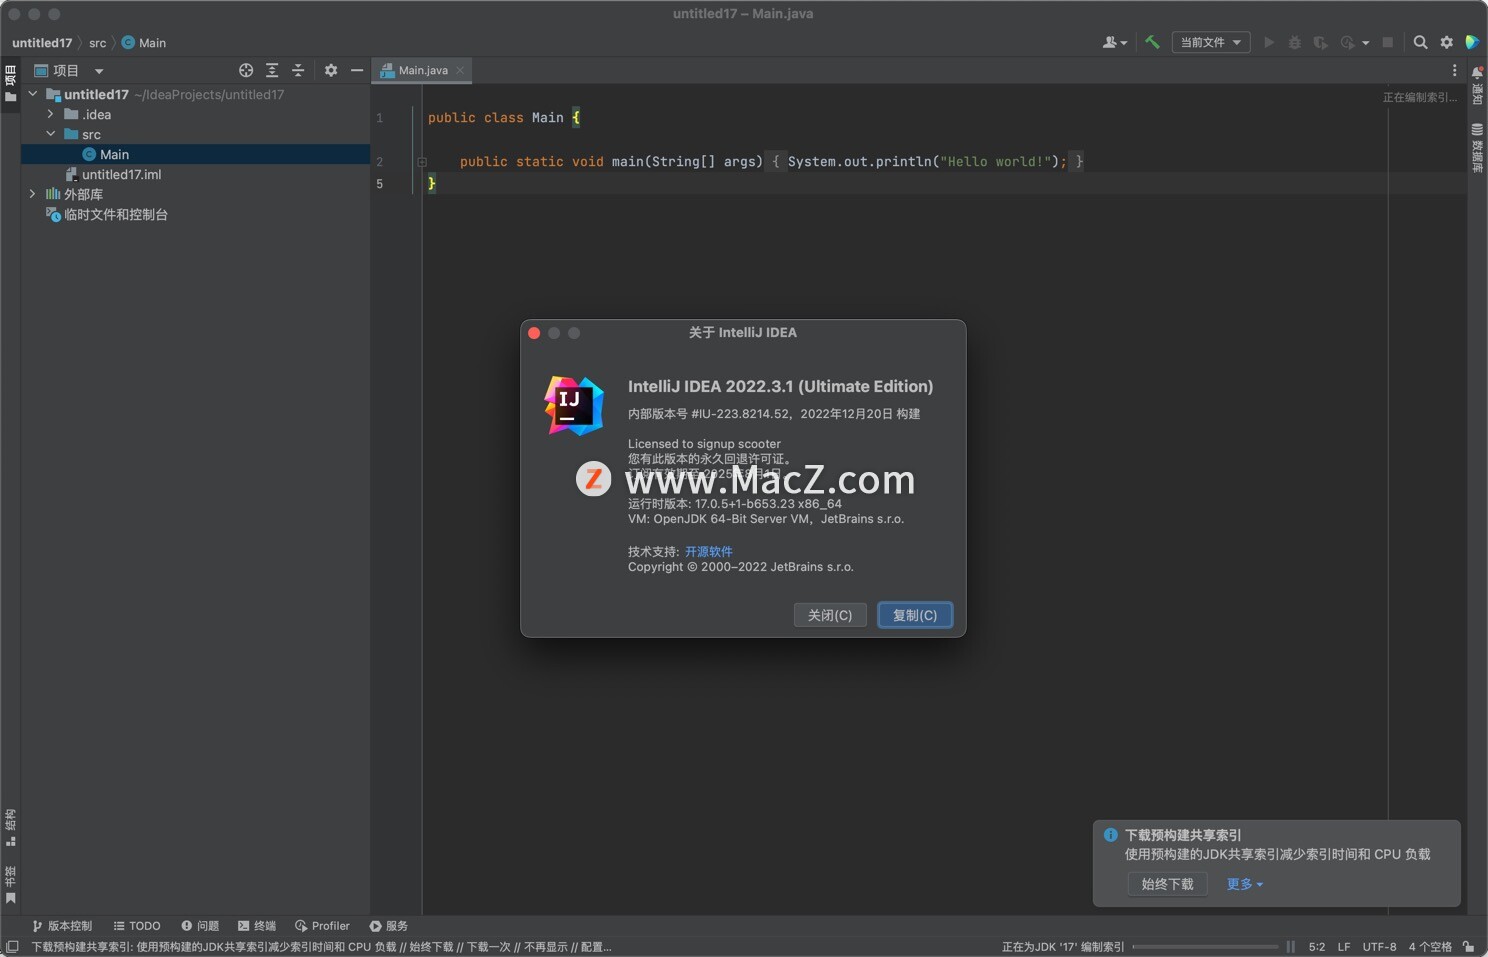Click Collapse All in project panel
This screenshot has width=1488, height=957.
pos(298,70)
